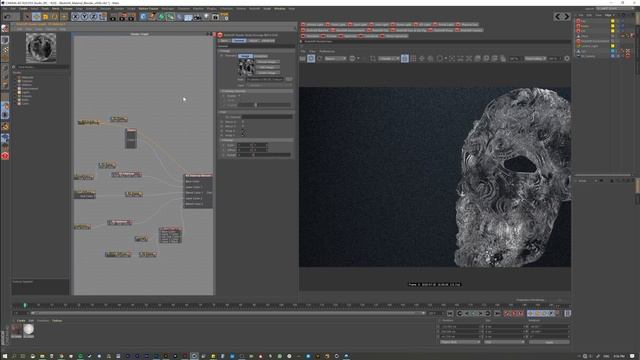Click the image Path input field
Viewport: 640px width, 360px height.
point(265,79)
